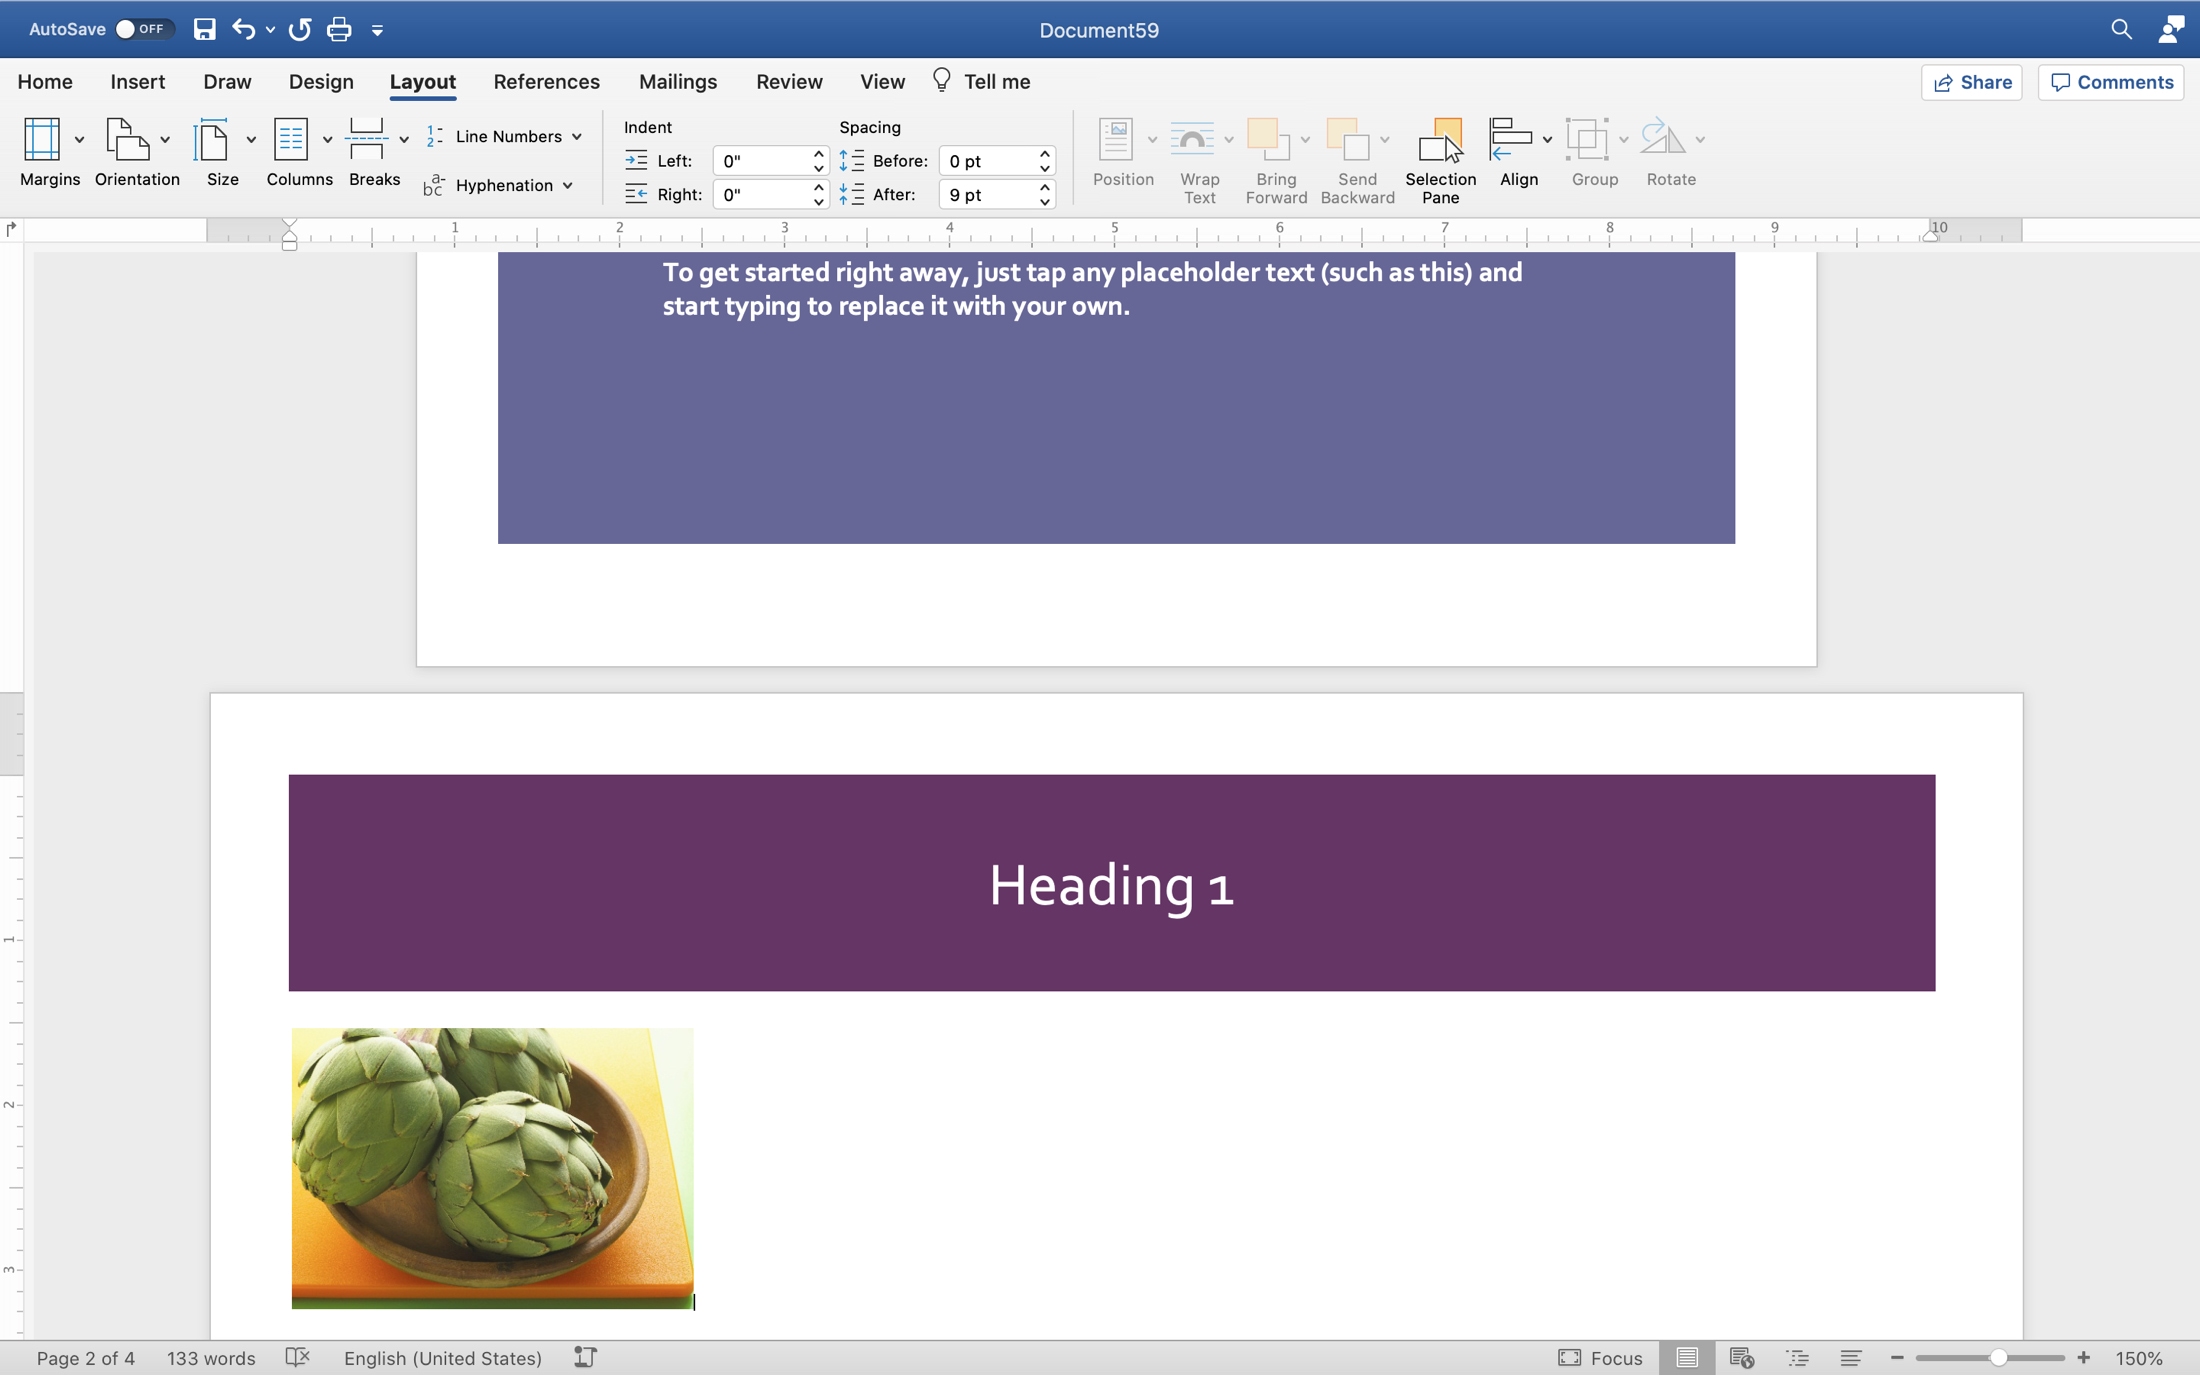Click the Tell me search button

pos(982,81)
